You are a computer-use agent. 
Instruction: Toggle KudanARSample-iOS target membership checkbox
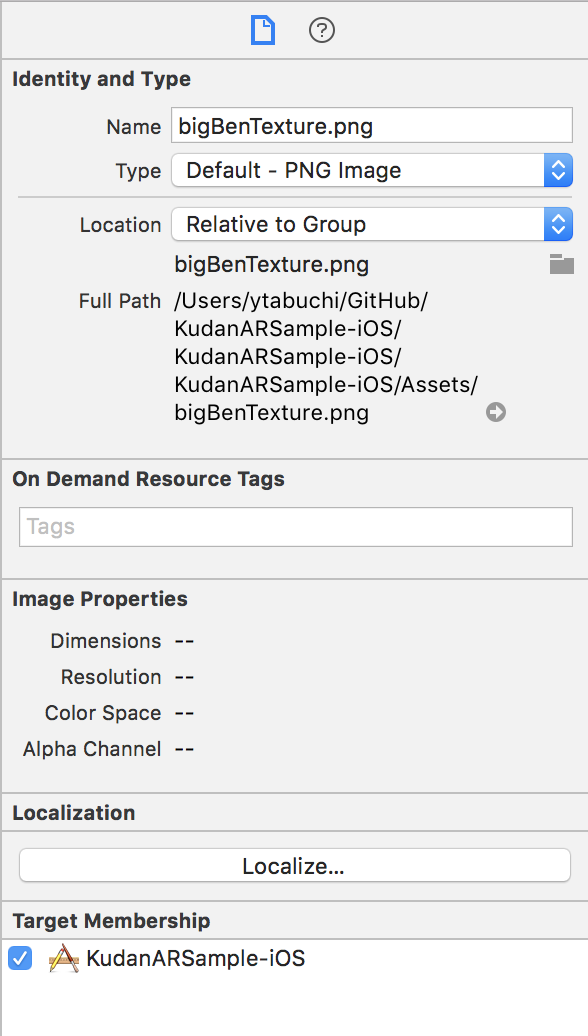pyautogui.click(x=20, y=958)
